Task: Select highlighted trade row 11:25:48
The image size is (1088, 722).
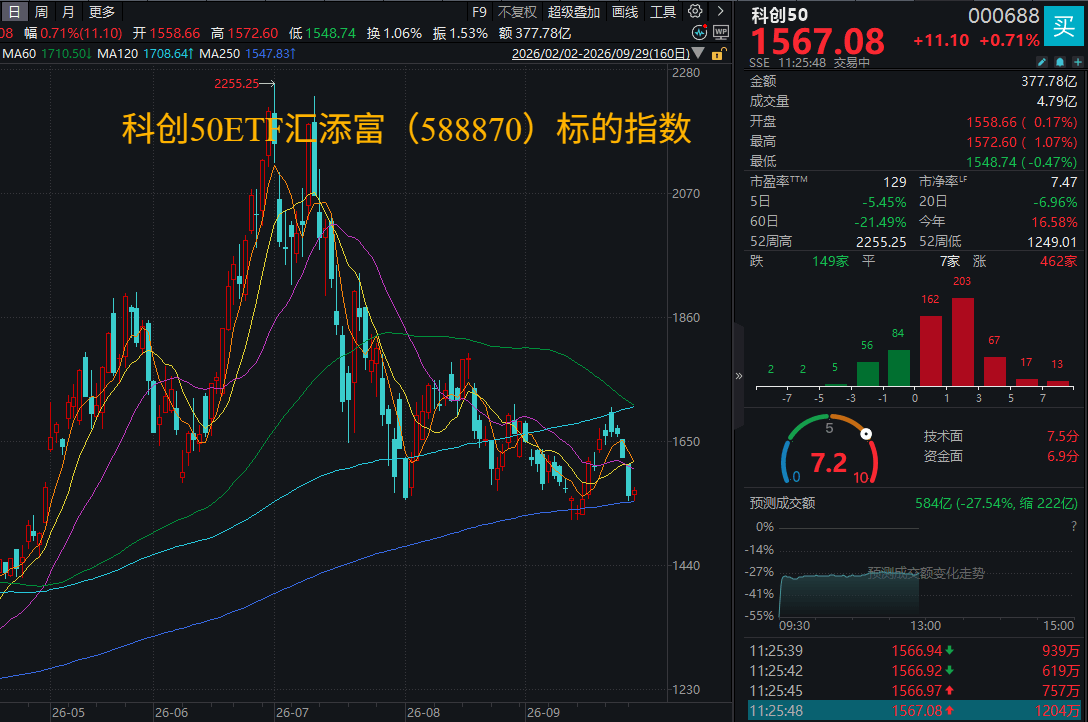Action: 915,711
